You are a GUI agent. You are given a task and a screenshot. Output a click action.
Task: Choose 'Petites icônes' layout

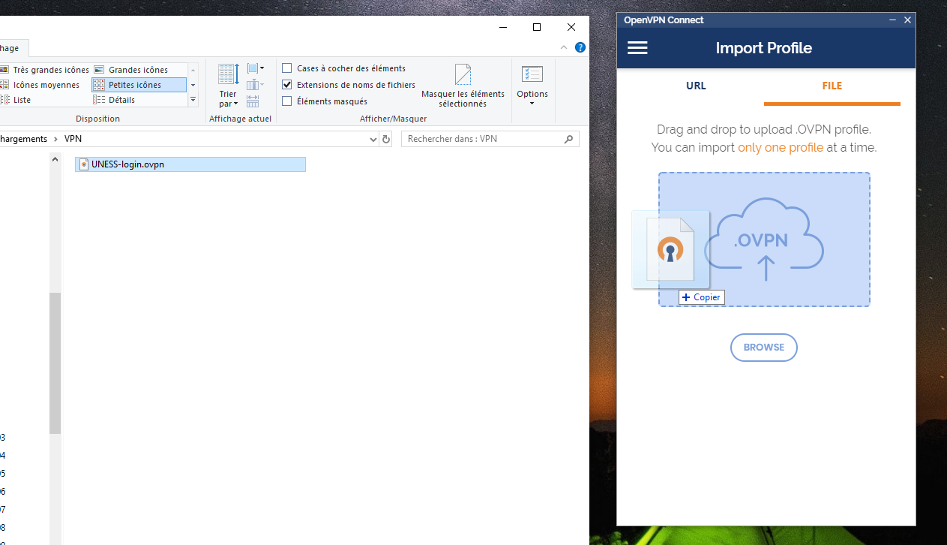[x=139, y=85]
